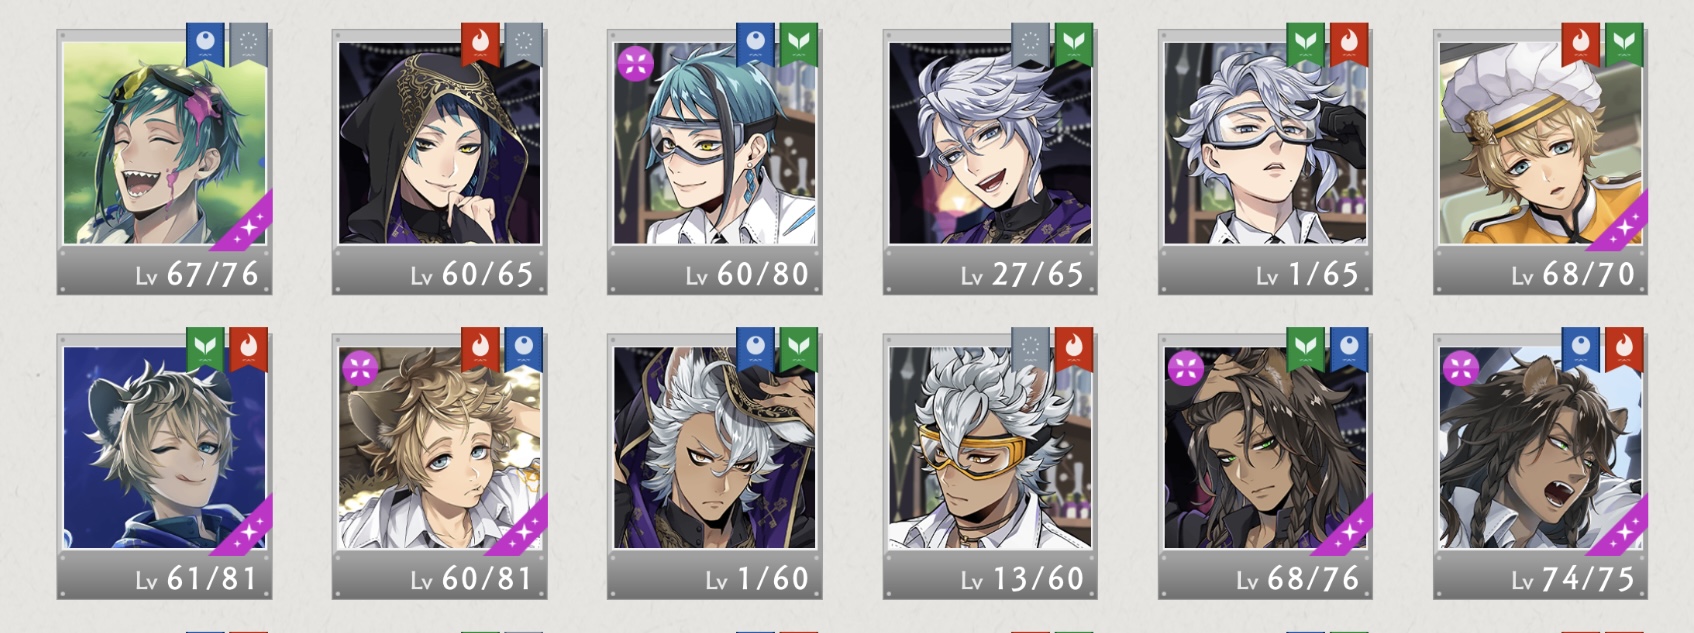Open the Lv 1/65 card
The width and height of the screenshot is (1694, 633).
pyautogui.click(x=1265, y=162)
